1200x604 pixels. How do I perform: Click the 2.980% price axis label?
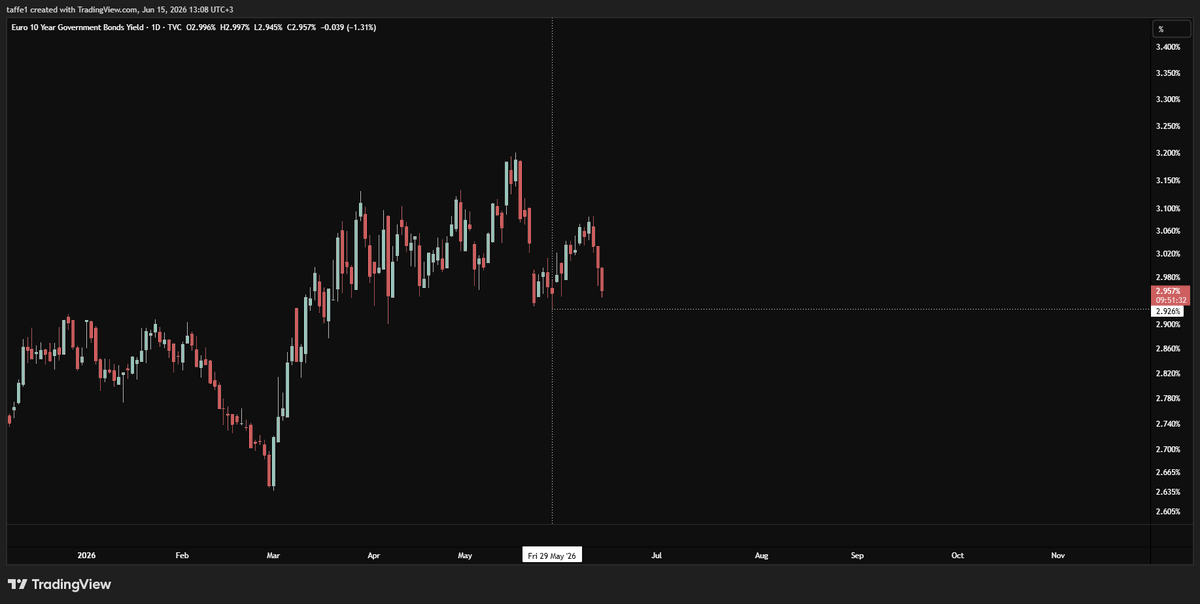tap(1168, 277)
